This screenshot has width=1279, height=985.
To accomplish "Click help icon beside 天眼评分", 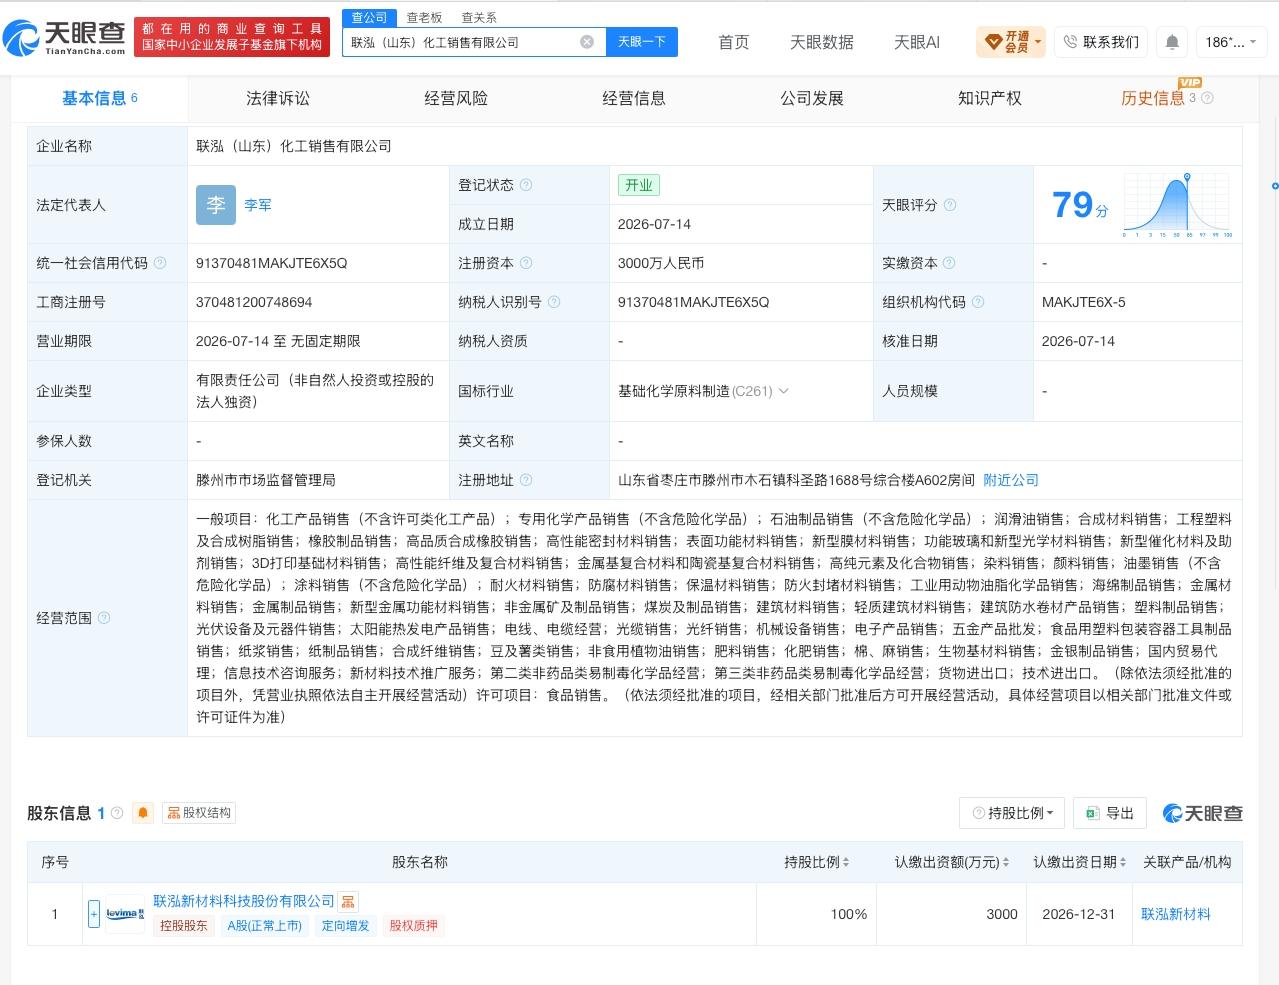I will point(950,205).
